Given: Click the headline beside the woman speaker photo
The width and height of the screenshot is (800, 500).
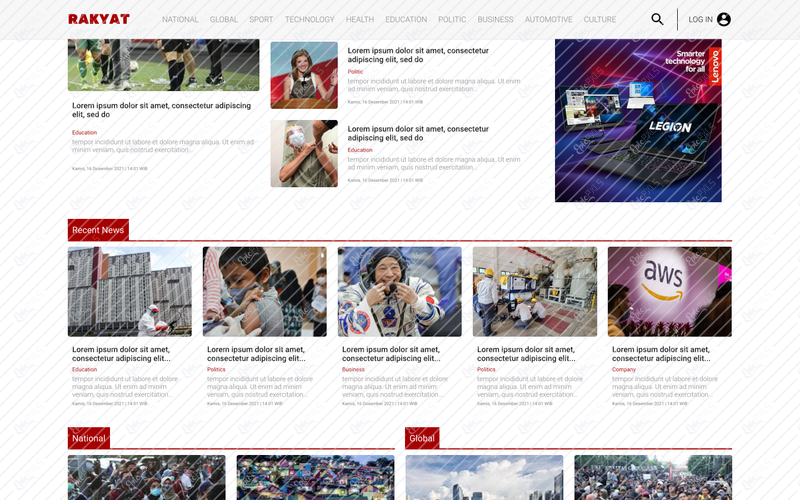Looking at the screenshot, I should (418, 55).
